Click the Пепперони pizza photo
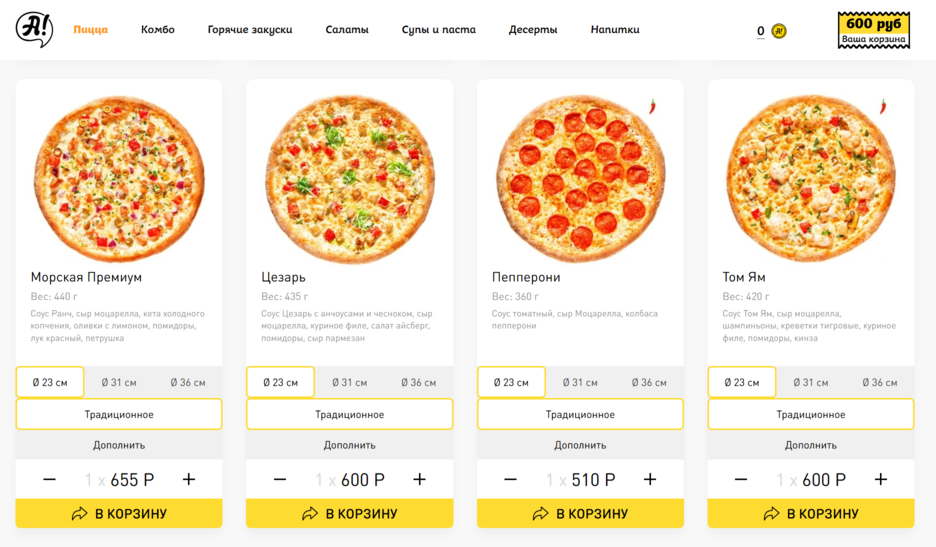The height and width of the screenshot is (547, 936). tap(580, 178)
